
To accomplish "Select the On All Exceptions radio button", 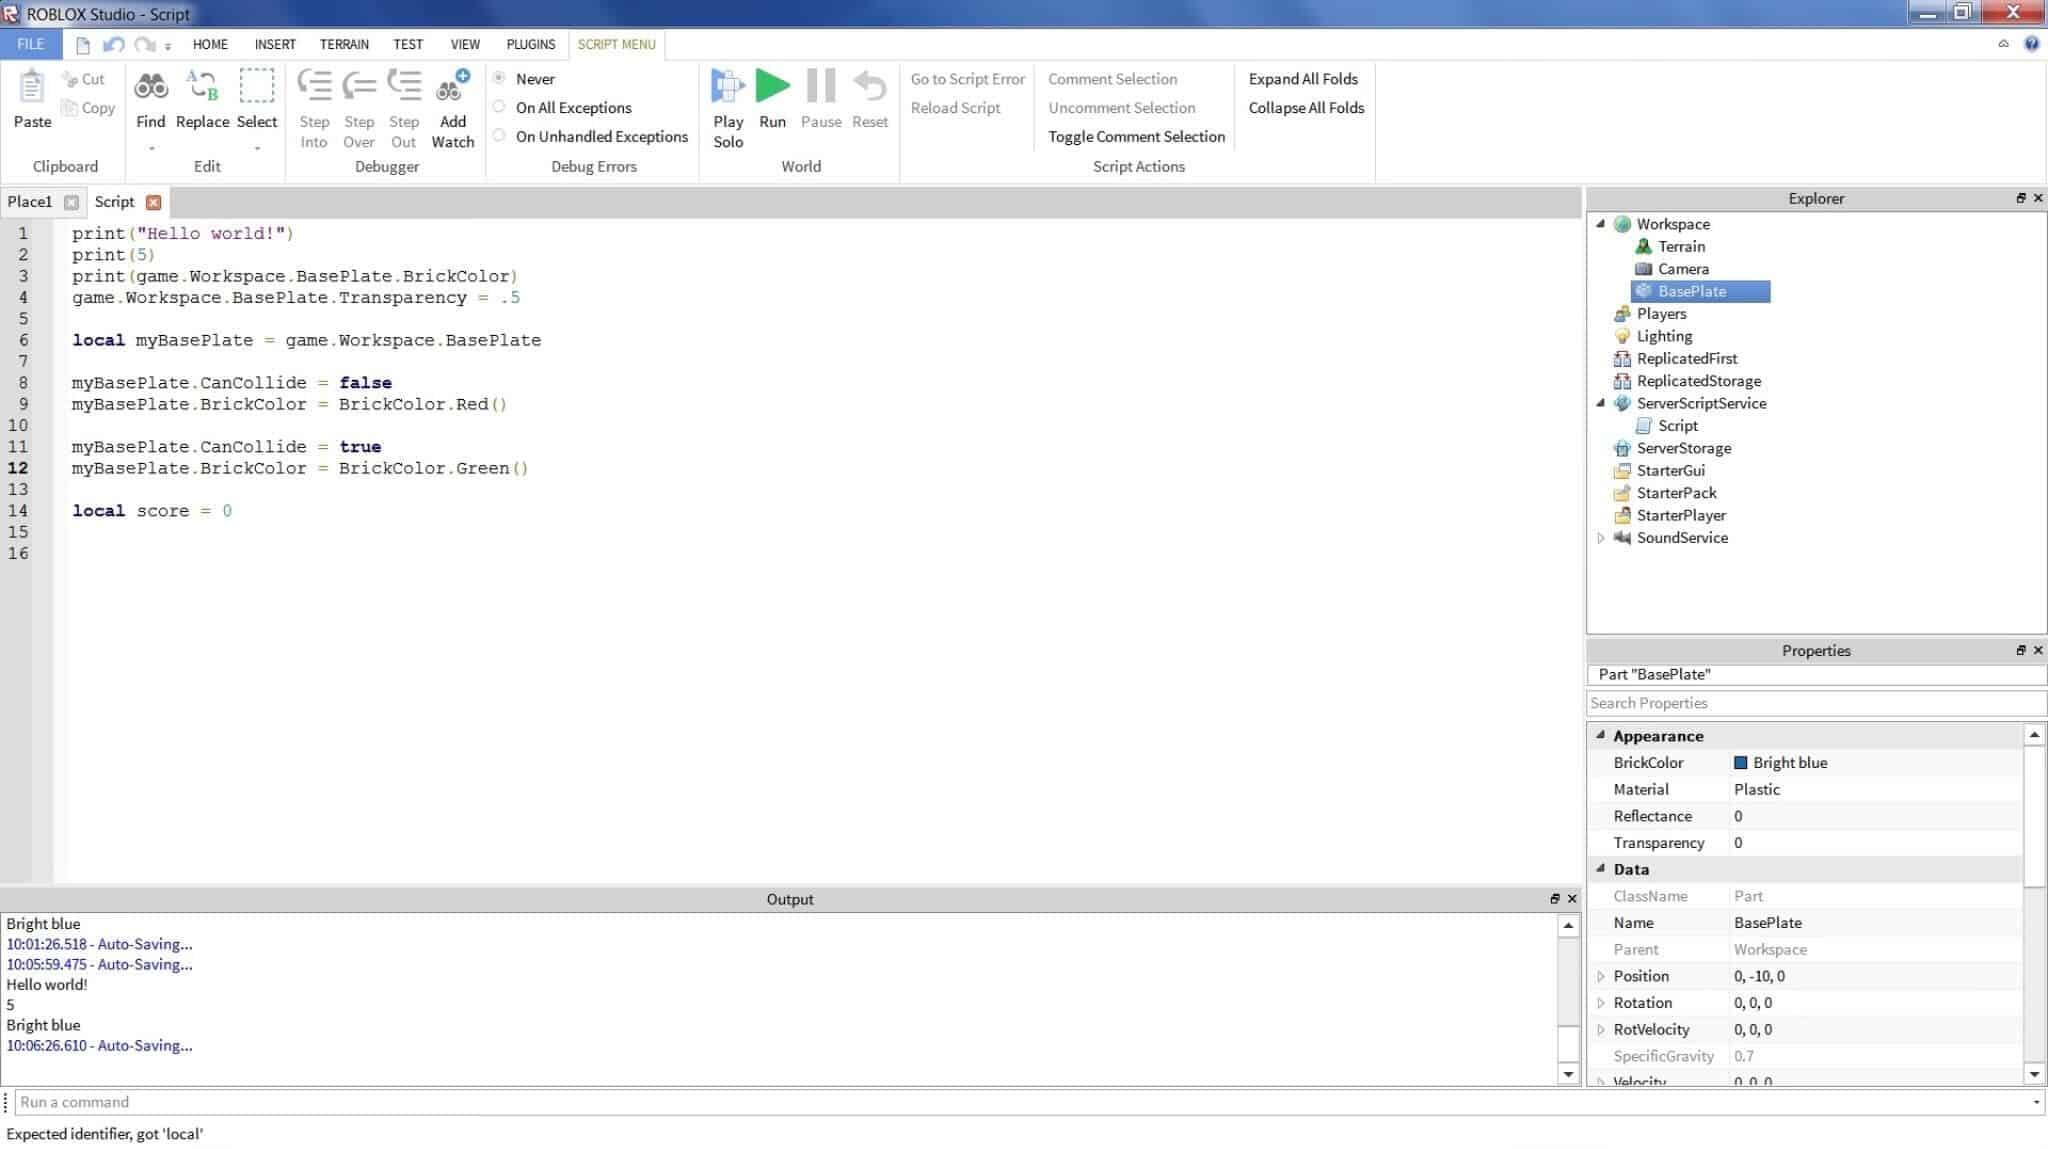I will pos(502,107).
